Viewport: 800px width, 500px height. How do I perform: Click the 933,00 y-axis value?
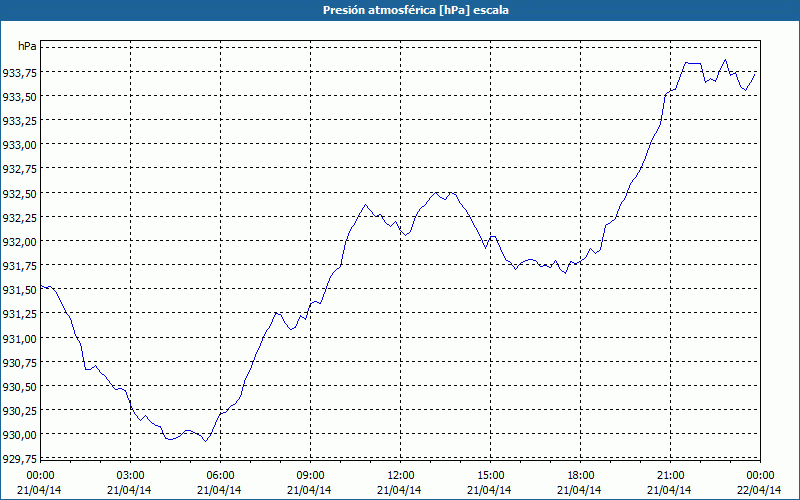[19, 145]
